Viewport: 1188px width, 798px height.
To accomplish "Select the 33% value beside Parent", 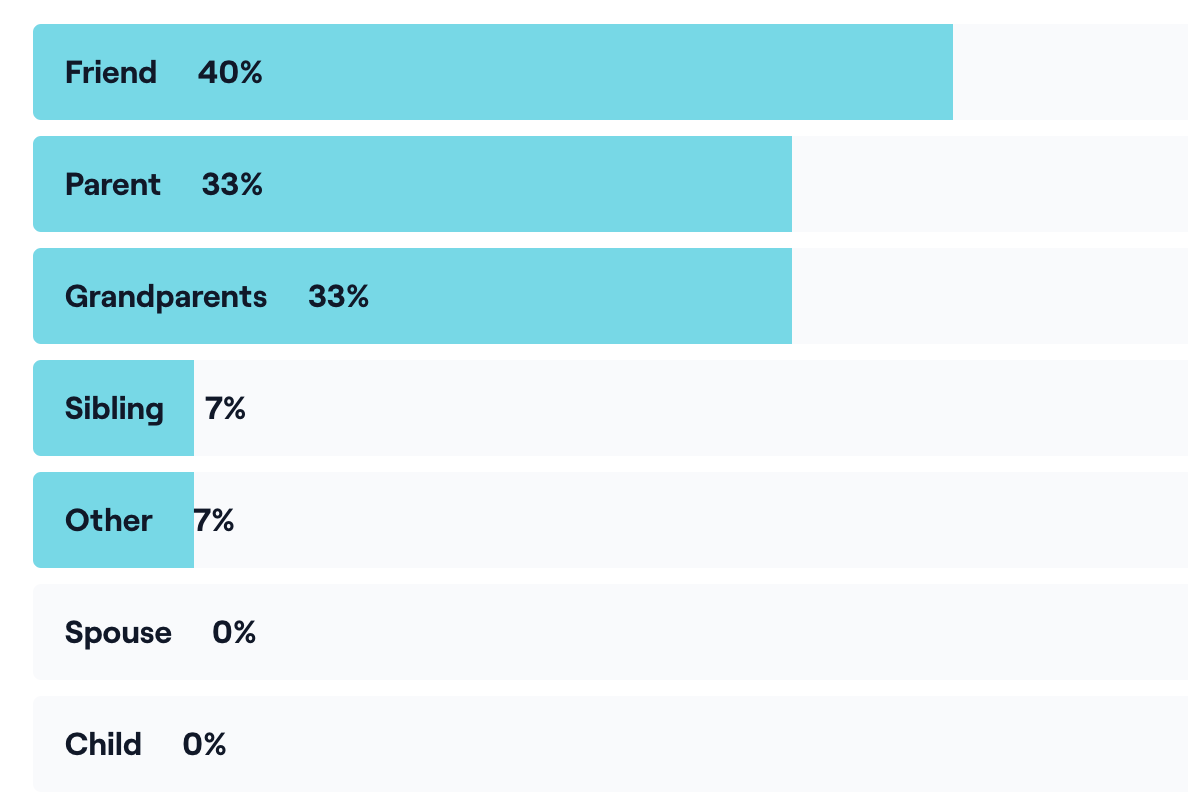I will coord(232,184).
